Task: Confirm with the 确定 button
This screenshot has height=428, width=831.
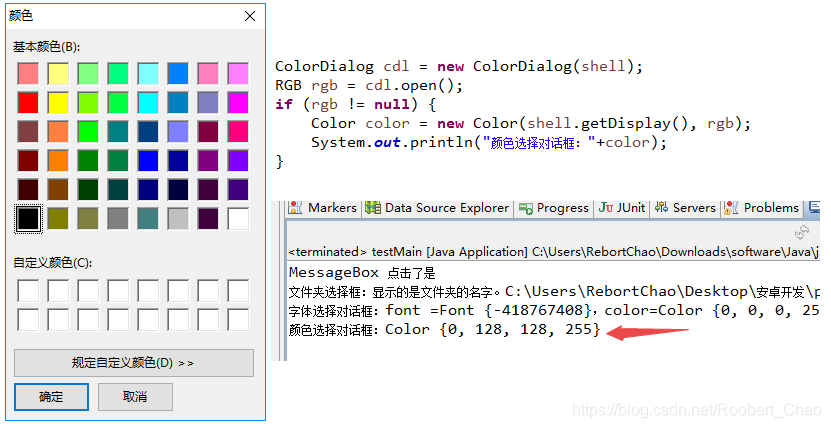Action: [x=51, y=397]
